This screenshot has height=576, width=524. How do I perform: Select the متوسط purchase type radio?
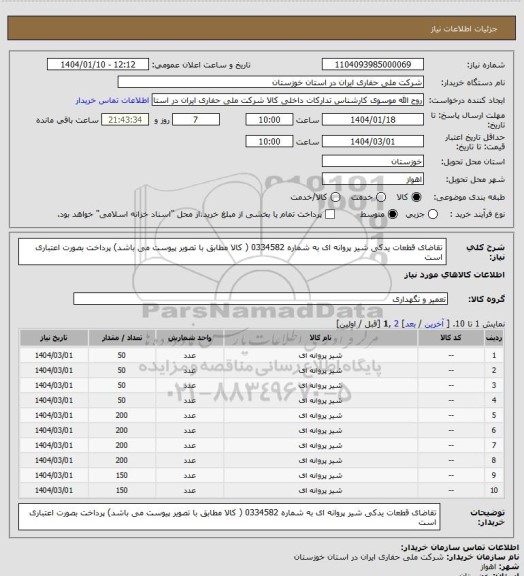point(393,214)
